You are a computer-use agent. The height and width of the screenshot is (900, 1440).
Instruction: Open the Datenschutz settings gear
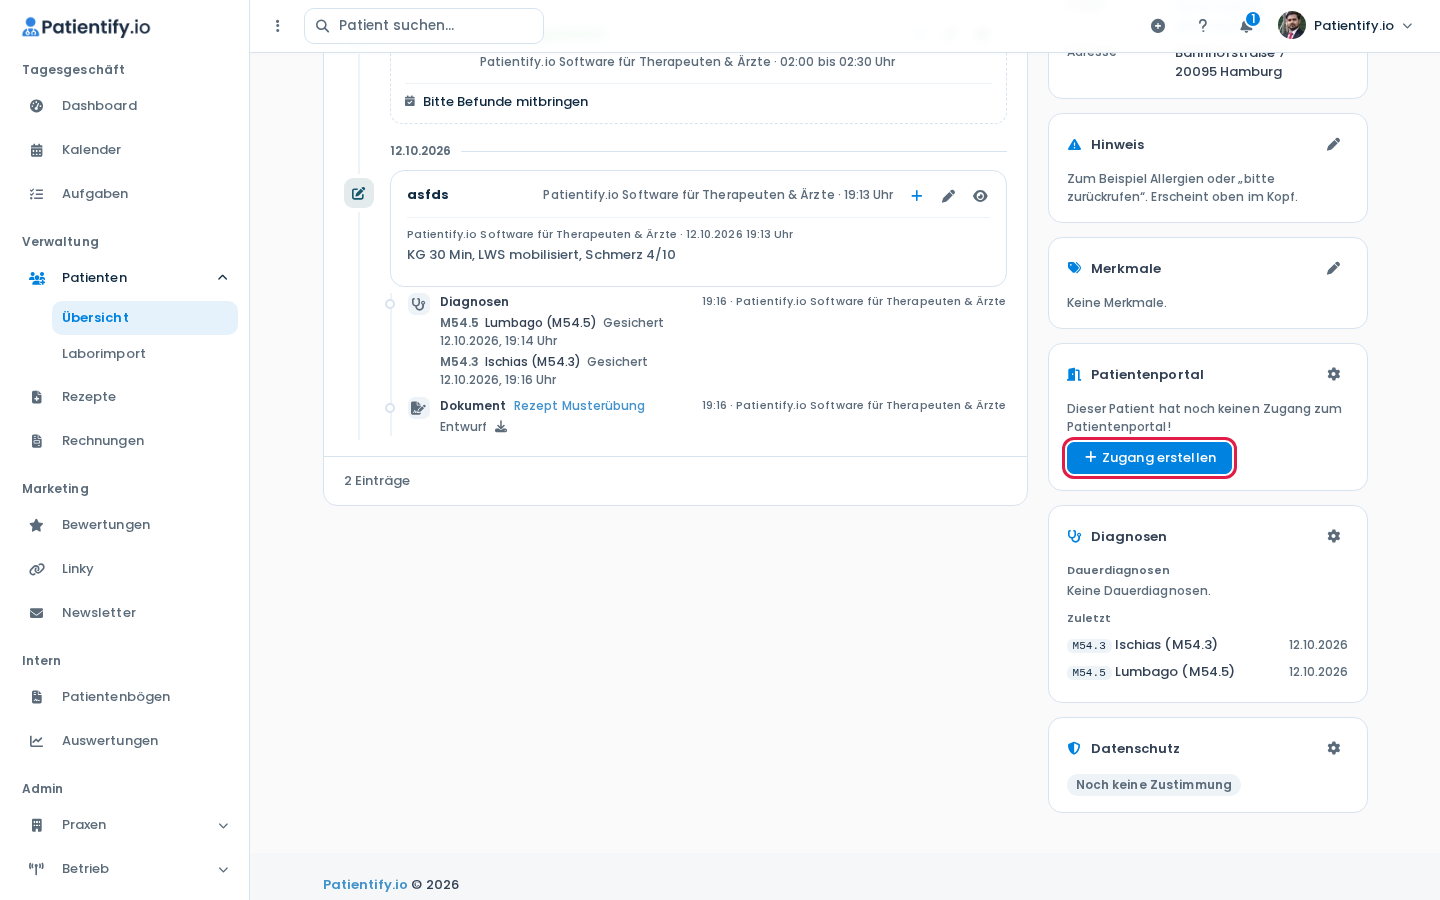[x=1333, y=748]
